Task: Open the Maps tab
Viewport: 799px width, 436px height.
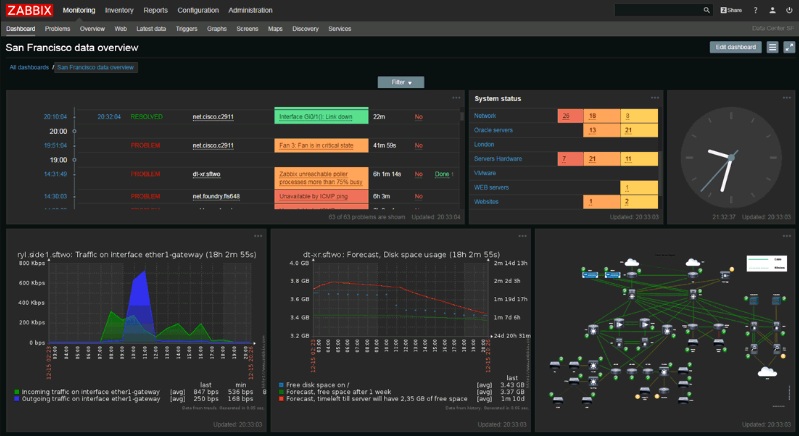Action: (275, 29)
